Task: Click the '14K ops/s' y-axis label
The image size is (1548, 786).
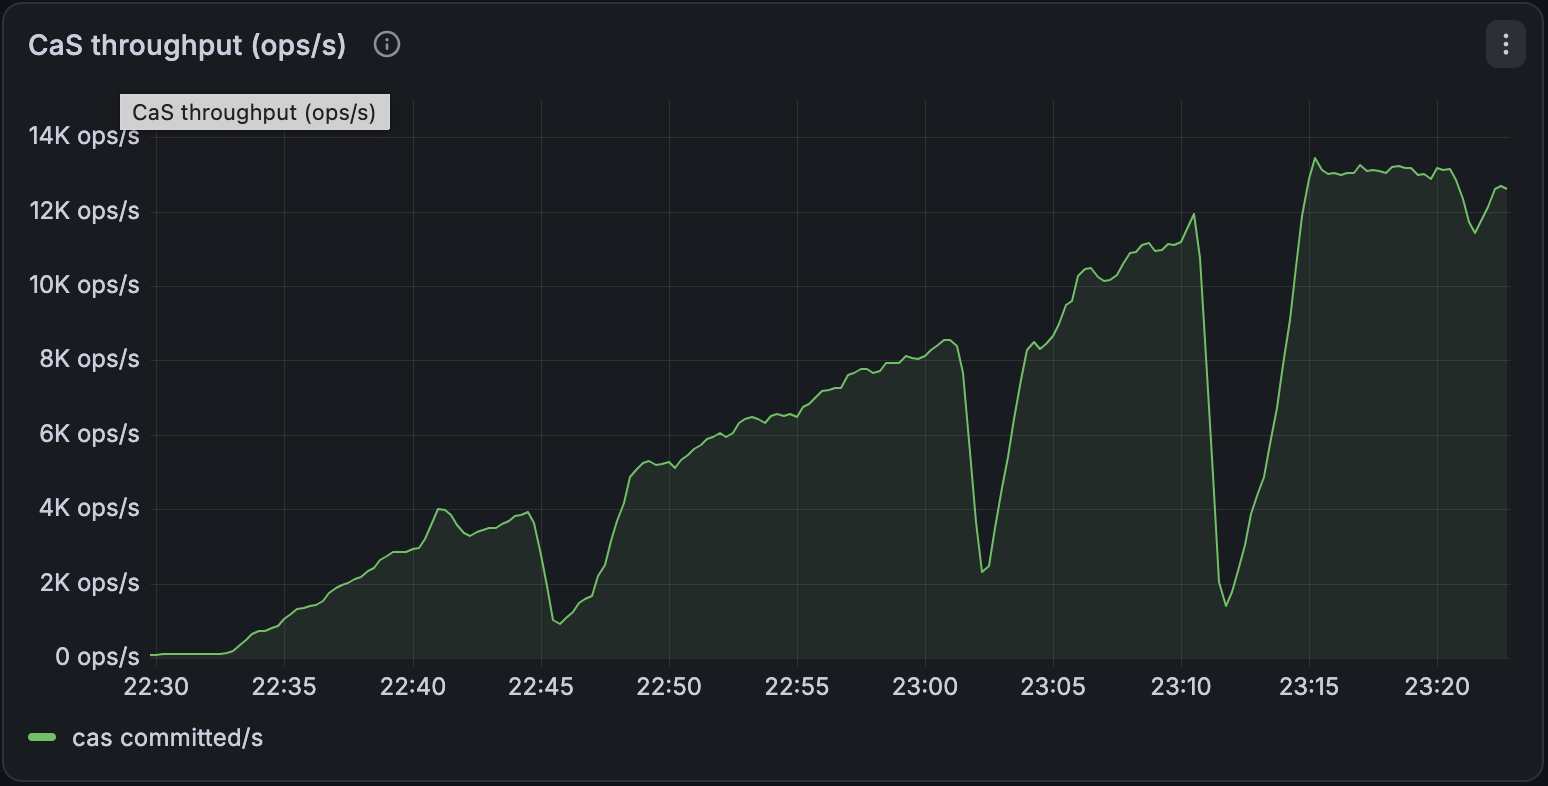Action: tap(84, 136)
